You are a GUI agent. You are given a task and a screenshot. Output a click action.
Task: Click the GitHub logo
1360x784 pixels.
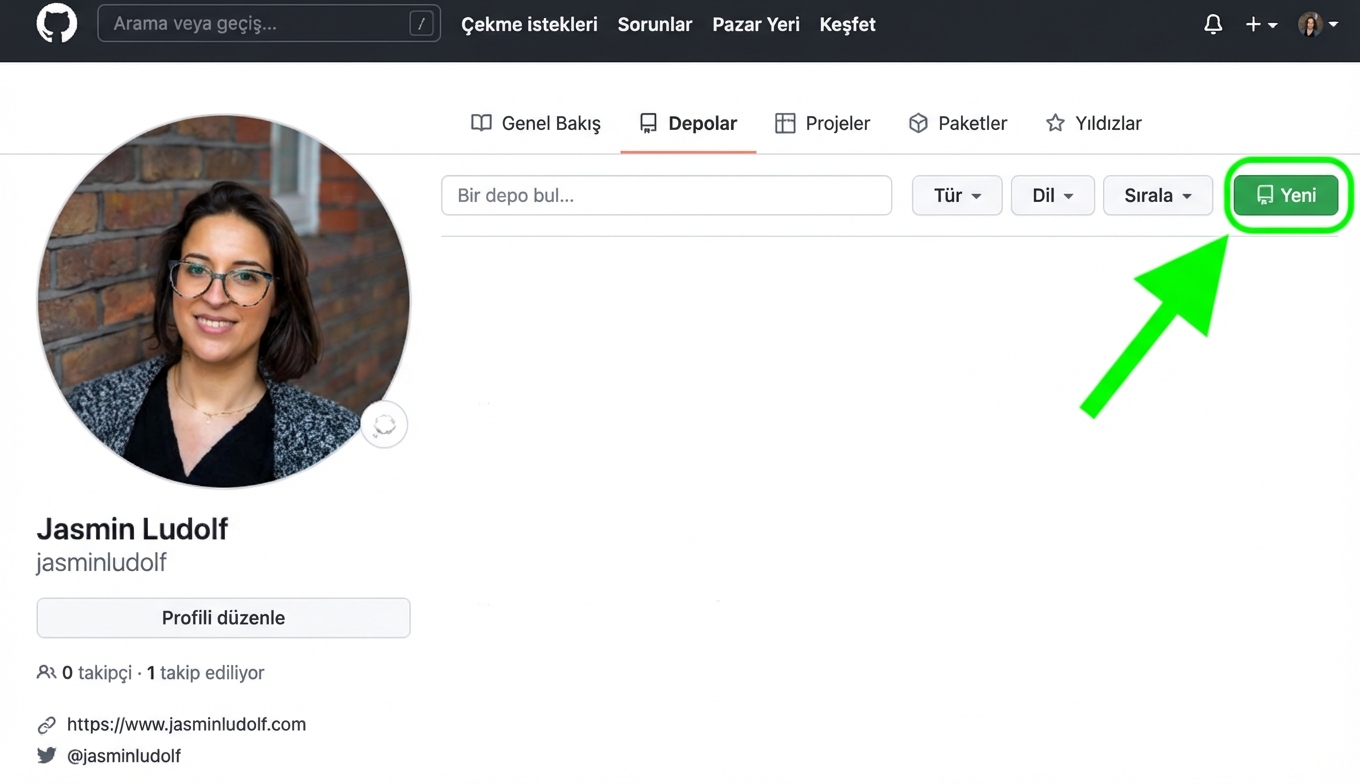point(56,24)
